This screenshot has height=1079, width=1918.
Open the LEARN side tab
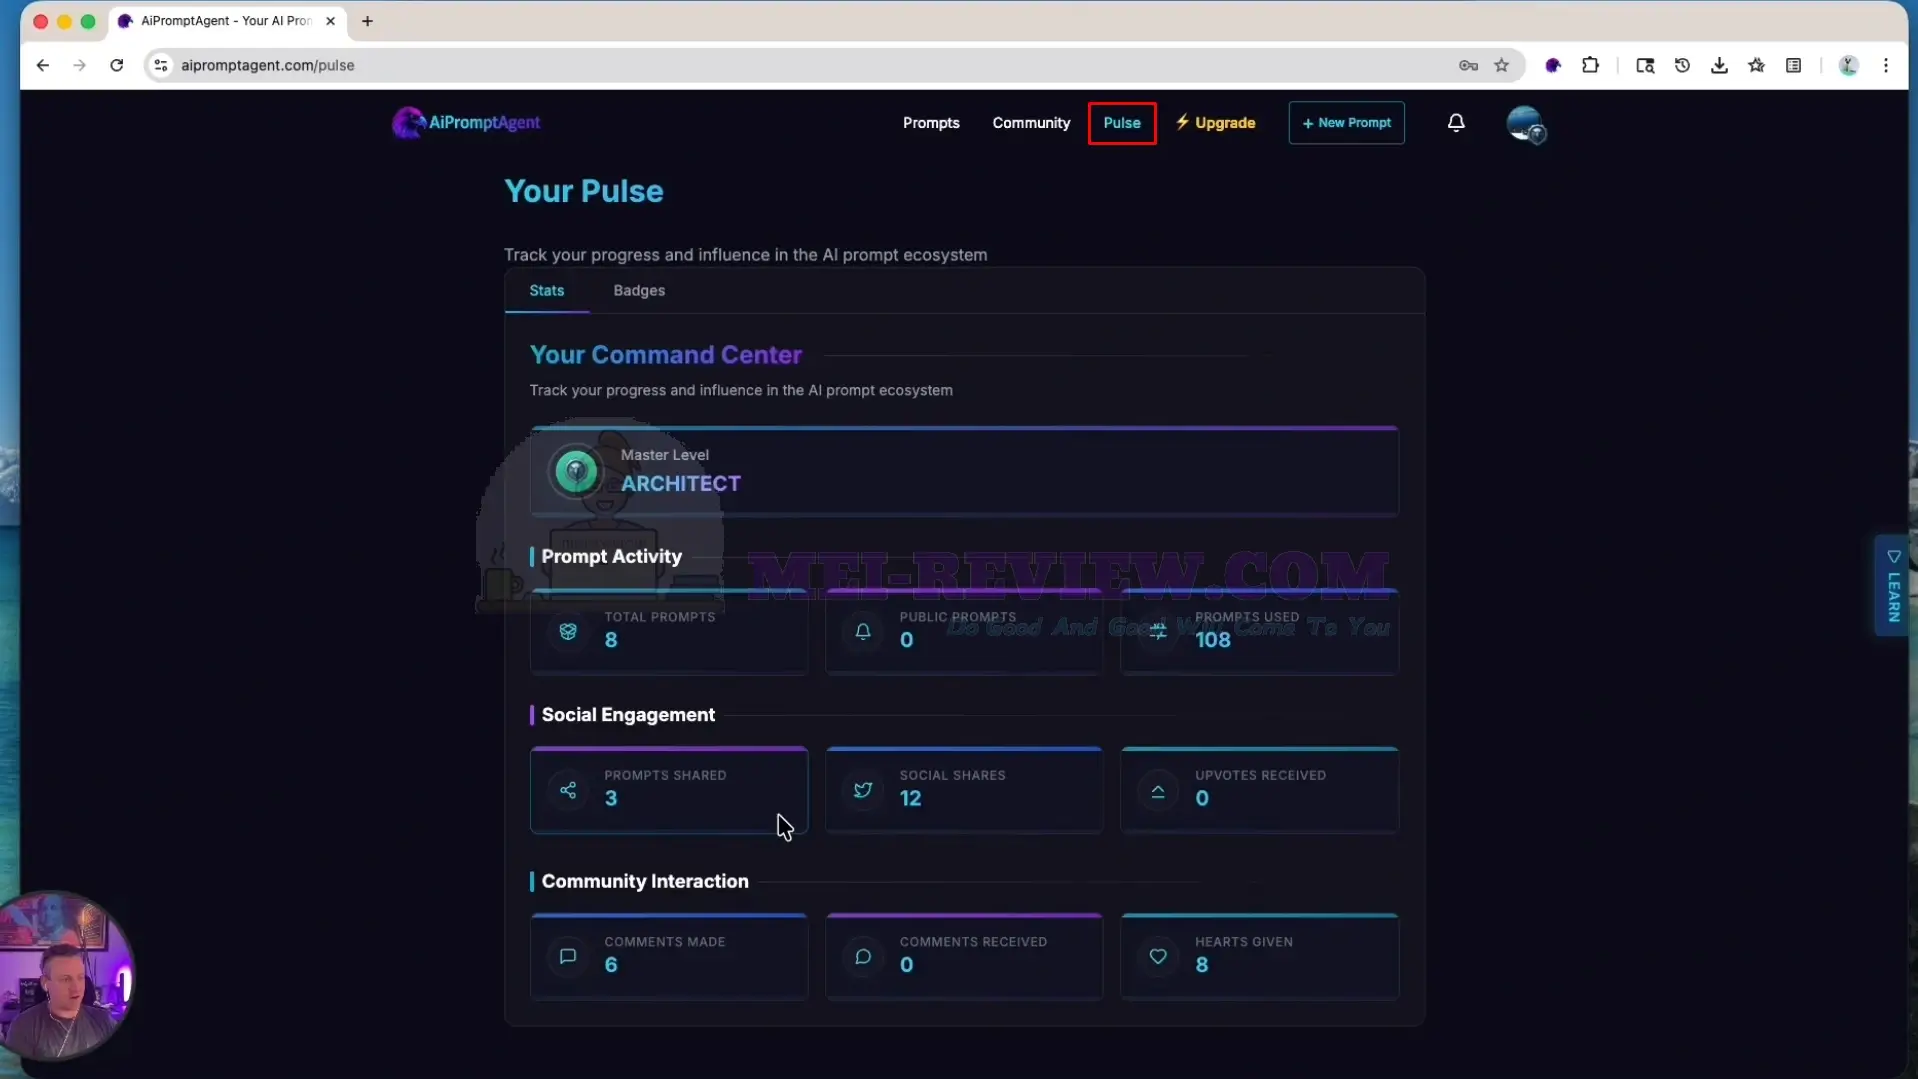click(1893, 586)
